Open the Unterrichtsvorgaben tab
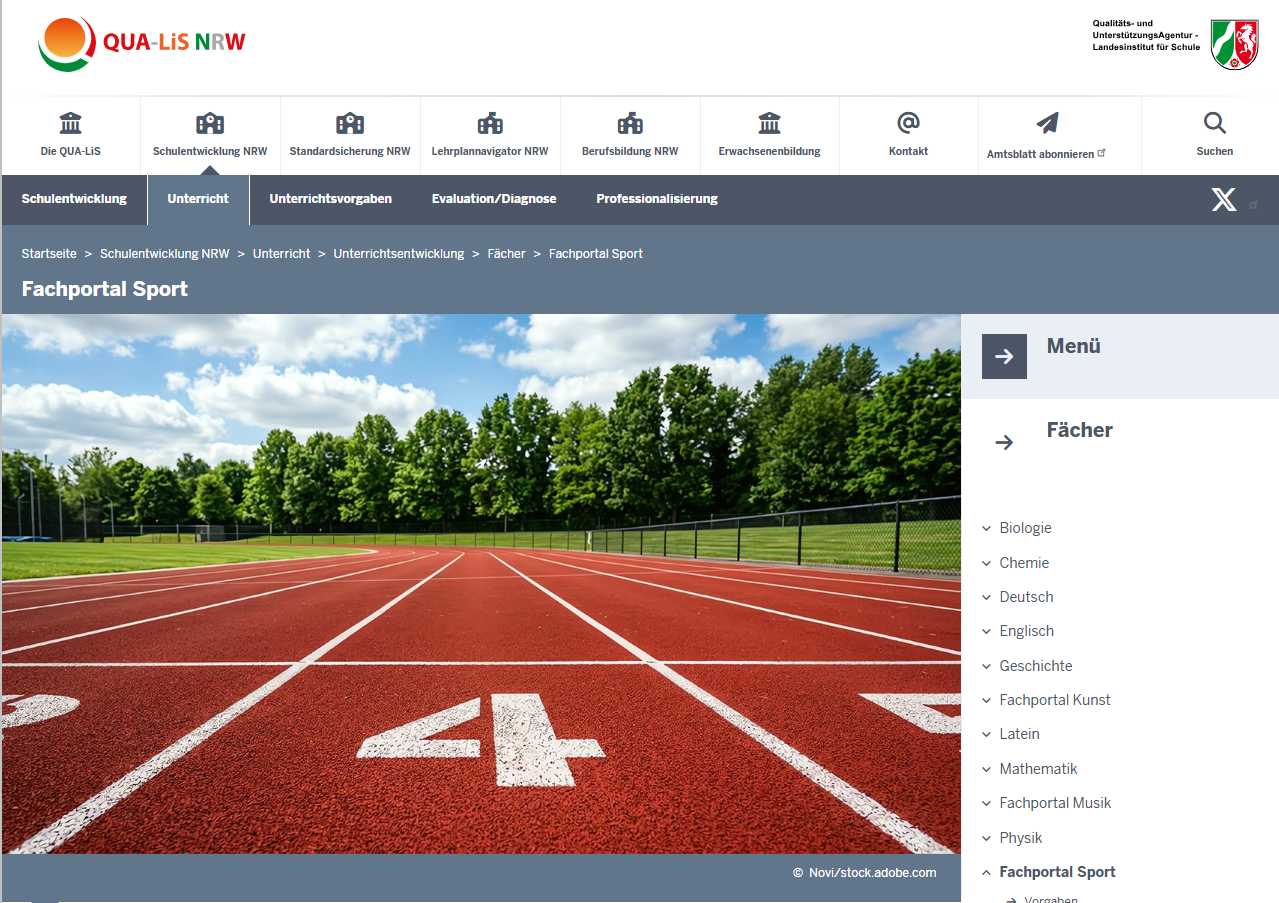Image resolution: width=1279 pixels, height=903 pixels. [x=330, y=199]
